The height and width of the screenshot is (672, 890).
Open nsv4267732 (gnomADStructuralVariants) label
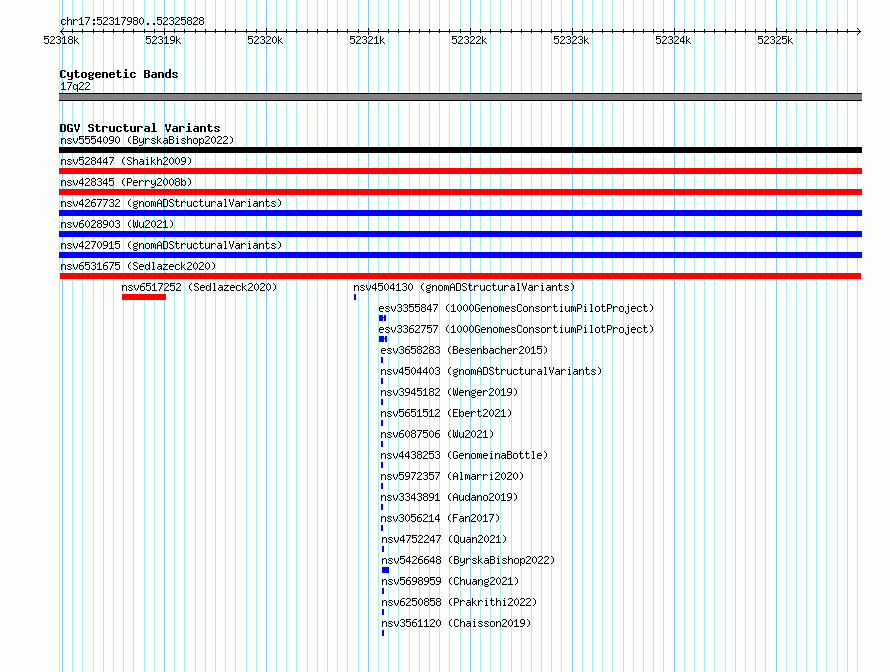point(171,203)
